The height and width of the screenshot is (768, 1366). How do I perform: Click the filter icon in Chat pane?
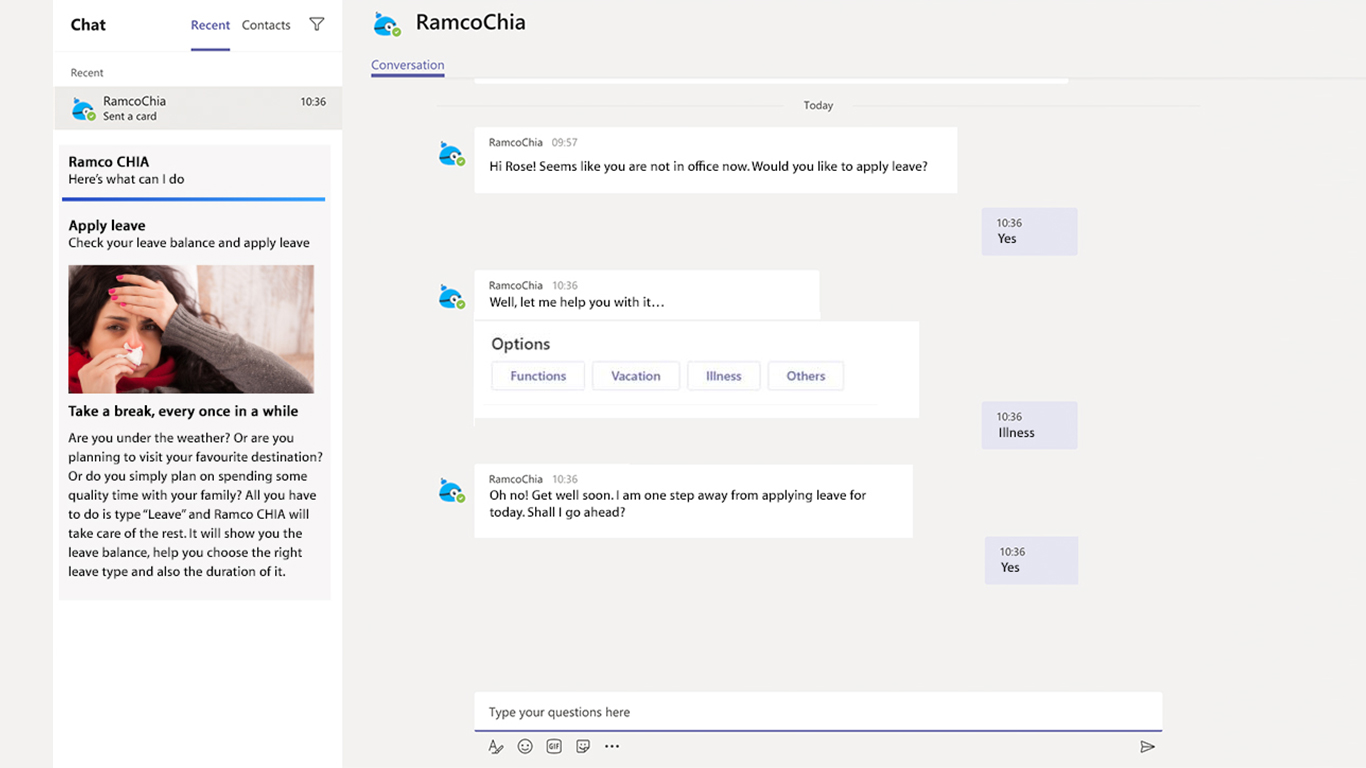pyautogui.click(x=317, y=24)
